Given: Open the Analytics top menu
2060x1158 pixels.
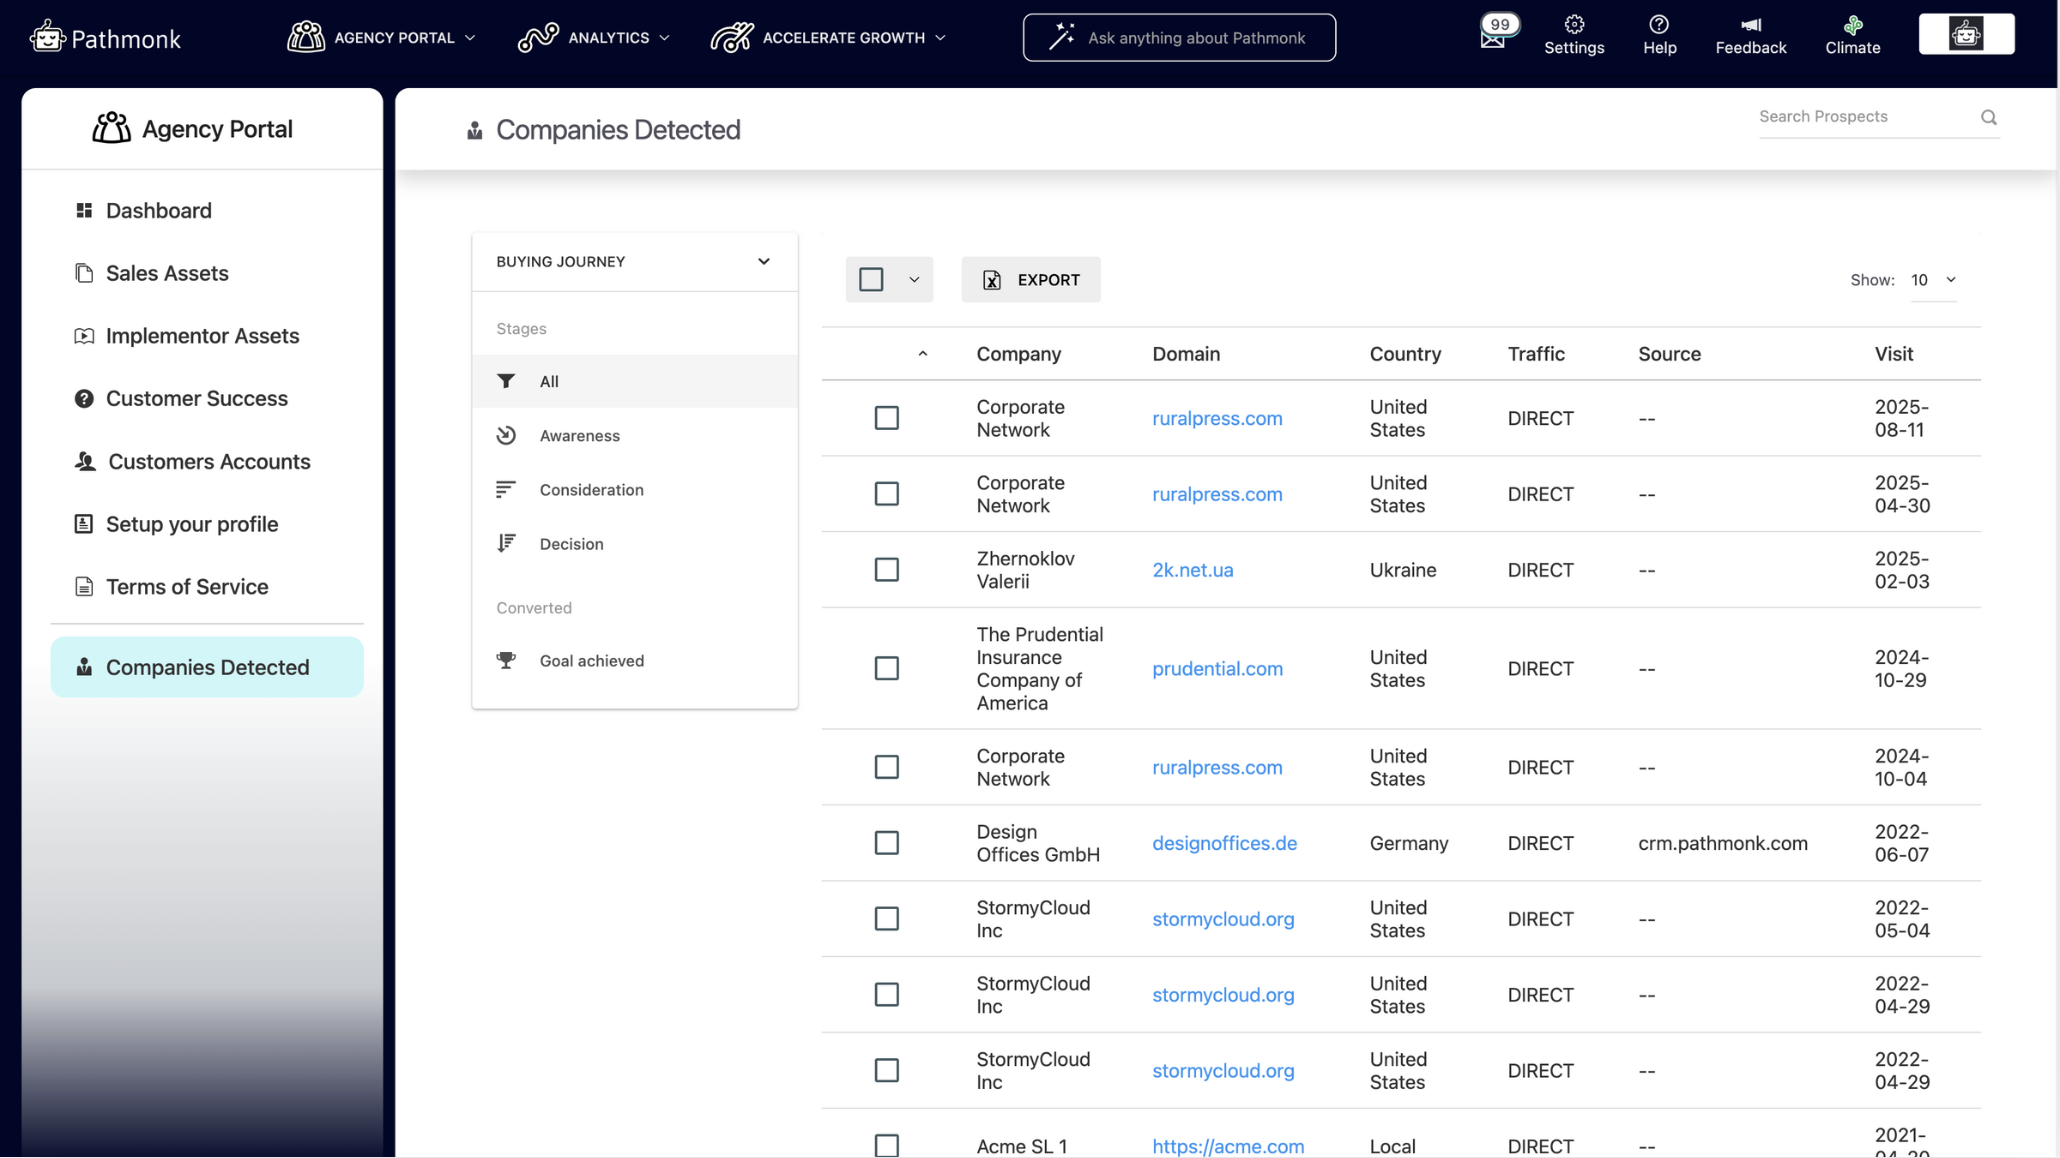Looking at the screenshot, I should pos(594,37).
